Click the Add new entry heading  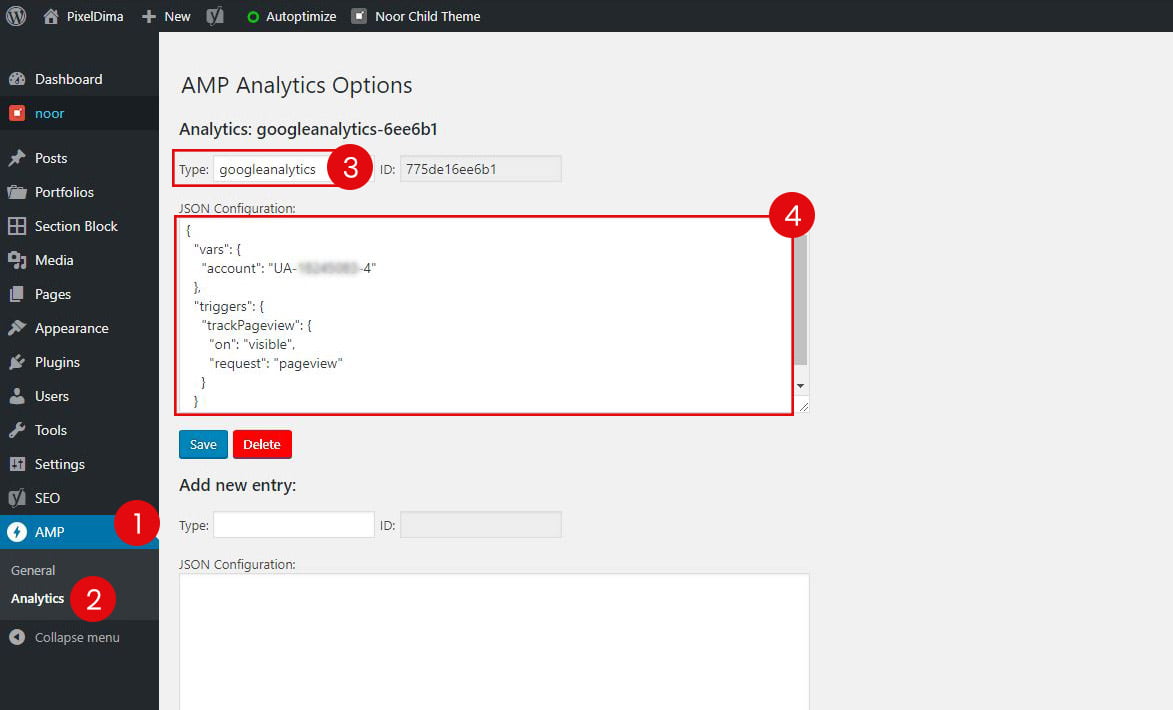pos(237,485)
